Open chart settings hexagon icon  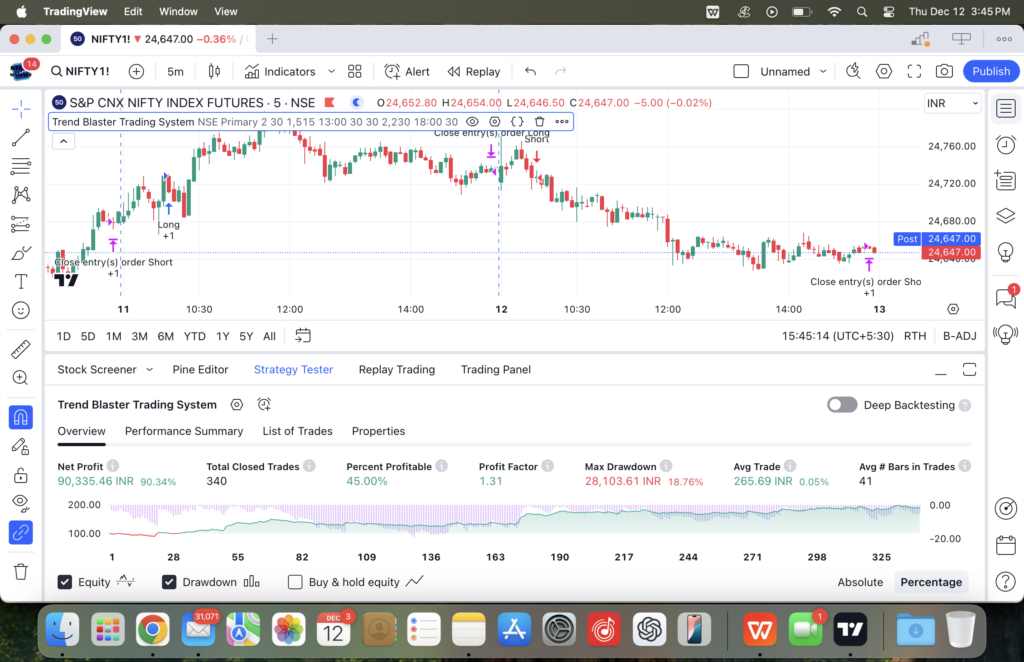(884, 71)
